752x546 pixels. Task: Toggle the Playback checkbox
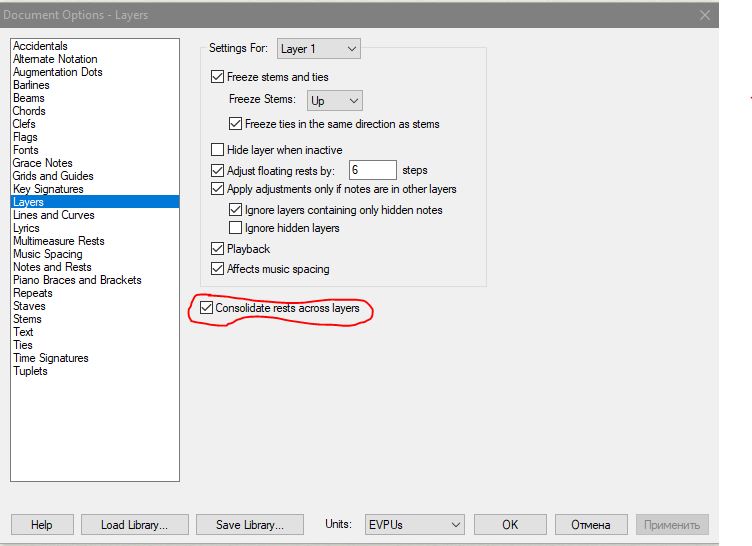point(218,249)
